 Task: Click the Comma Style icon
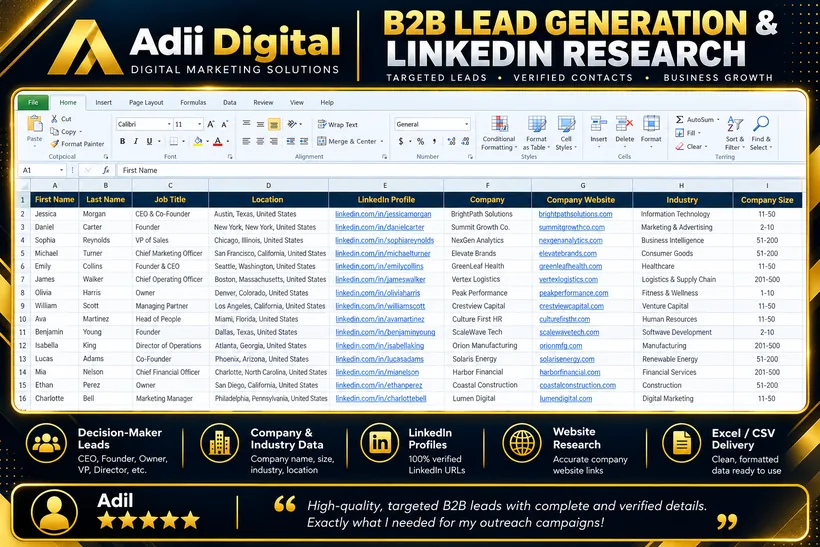[434, 141]
